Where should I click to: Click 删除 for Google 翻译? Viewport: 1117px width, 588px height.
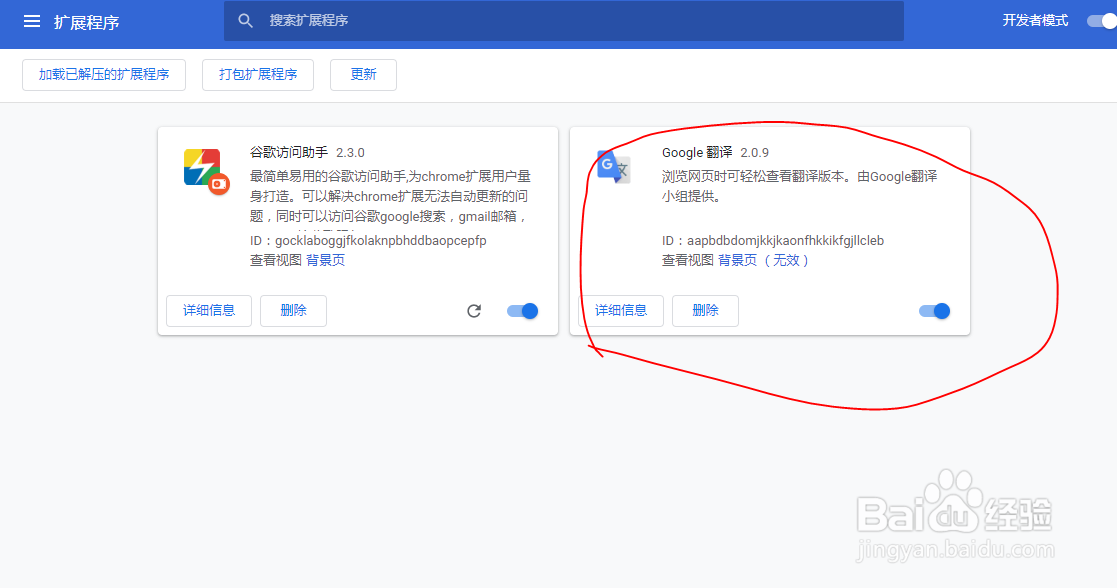[x=705, y=311]
